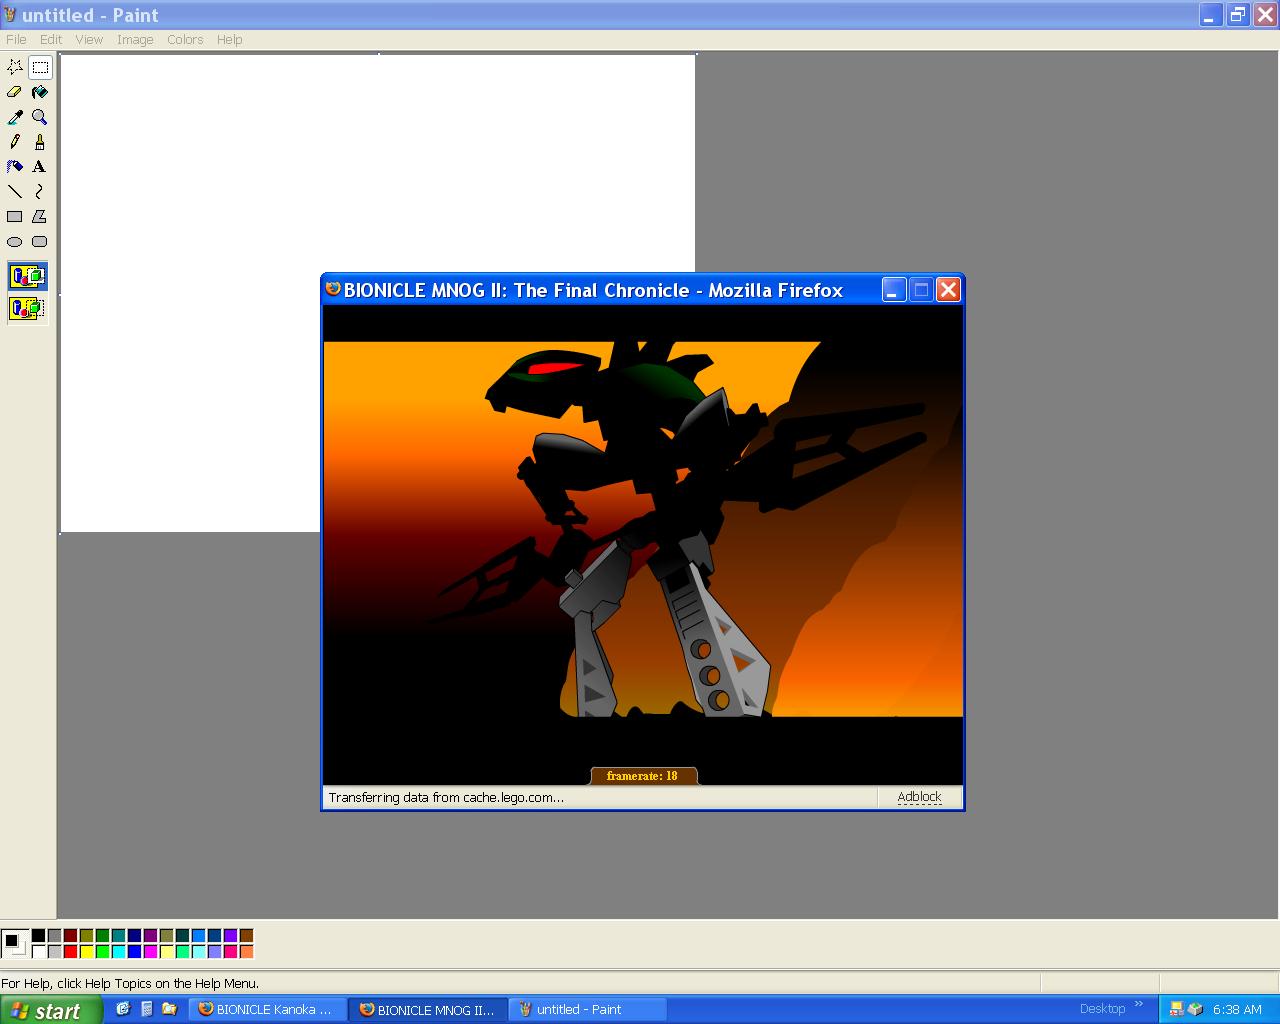Open the Colors menu
Screen dimensions: 1280x1024
(x=185, y=40)
